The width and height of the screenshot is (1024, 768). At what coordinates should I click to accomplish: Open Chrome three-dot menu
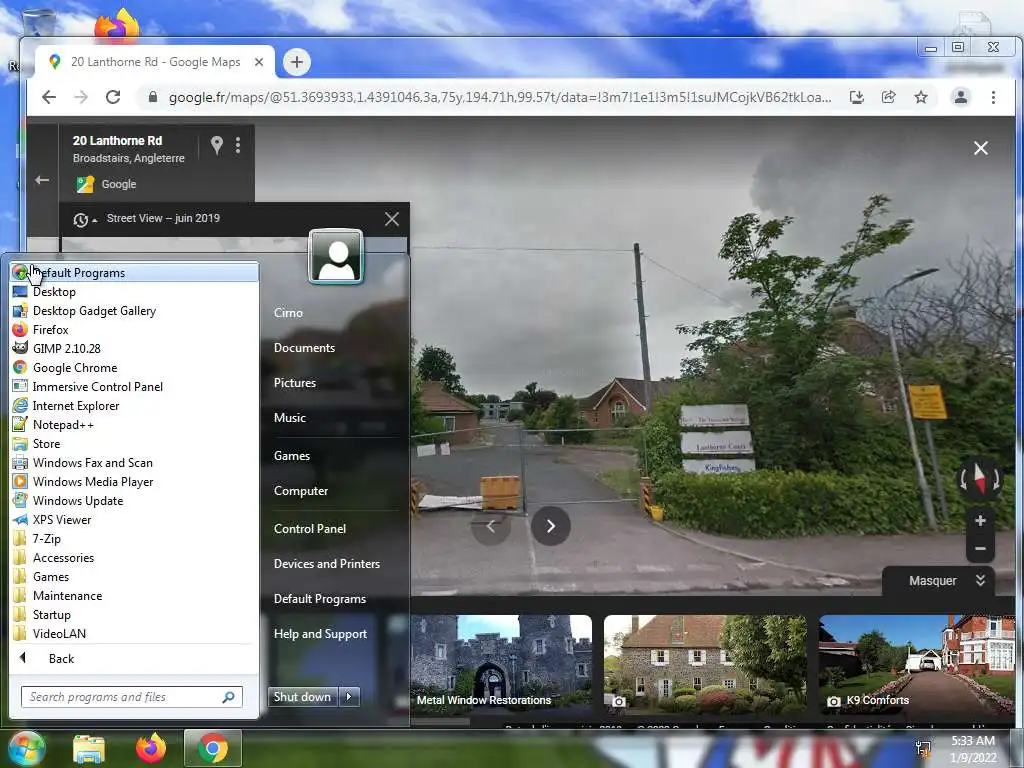pyautogui.click(x=993, y=97)
